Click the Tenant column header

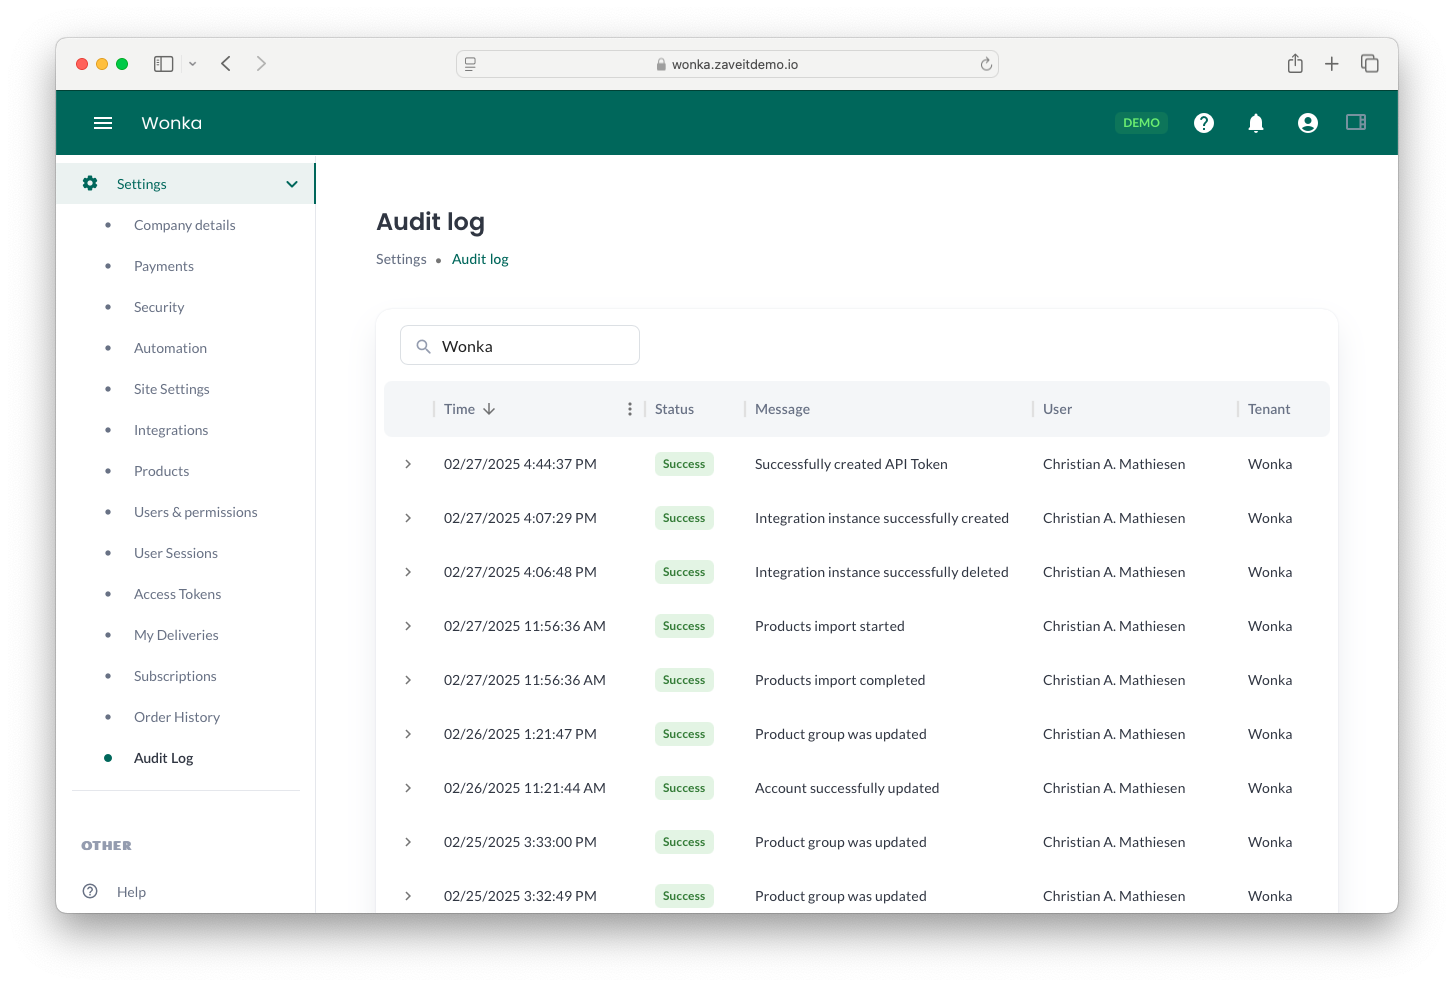tap(1269, 409)
